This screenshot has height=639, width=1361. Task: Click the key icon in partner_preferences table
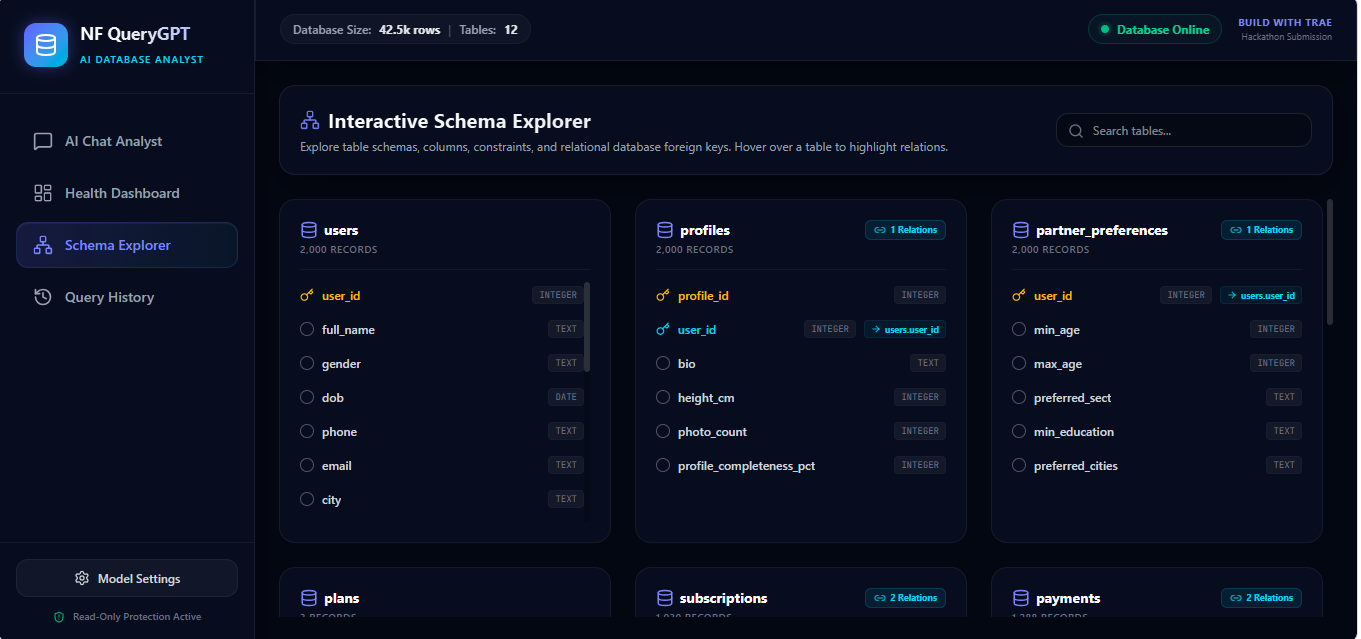pos(1019,296)
